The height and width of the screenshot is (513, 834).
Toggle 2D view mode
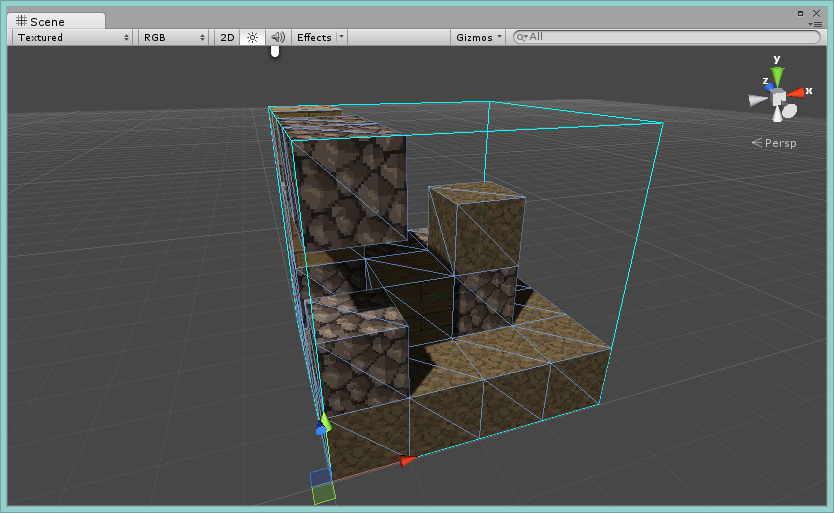click(227, 37)
